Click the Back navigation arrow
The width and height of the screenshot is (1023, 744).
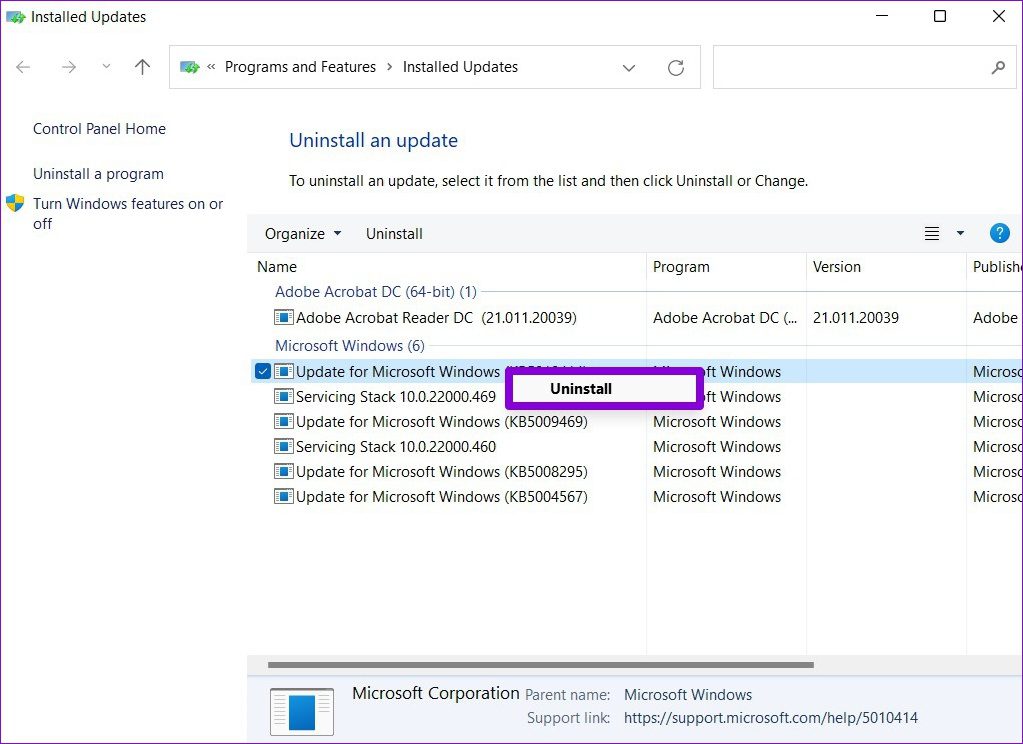pyautogui.click(x=23, y=67)
